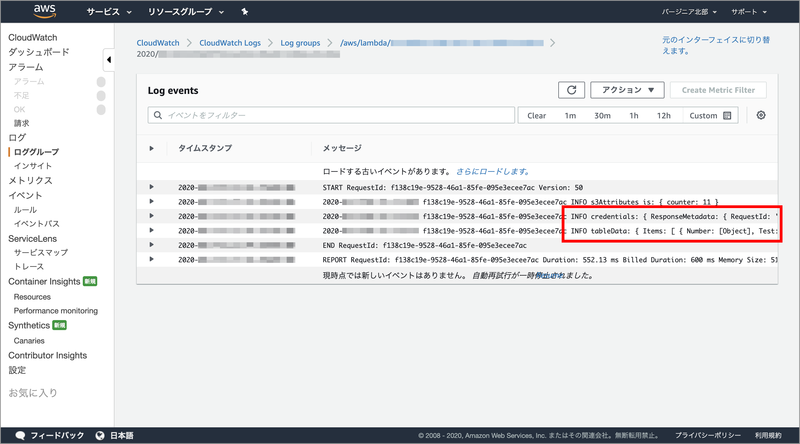The height and width of the screenshot is (444, 800).
Task: Select the 1h time range
Action: tap(634, 115)
